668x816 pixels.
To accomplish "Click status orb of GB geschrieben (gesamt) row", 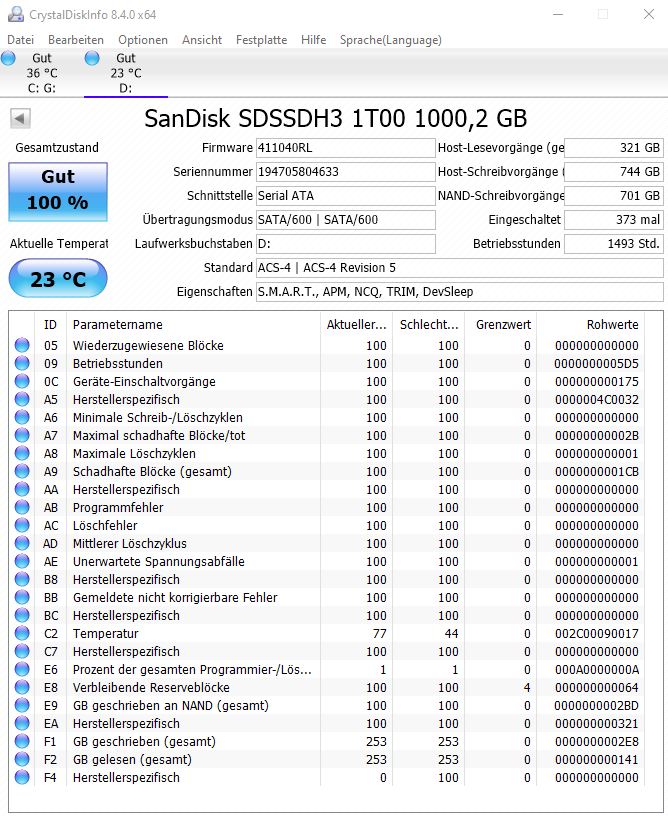I will click(x=22, y=741).
